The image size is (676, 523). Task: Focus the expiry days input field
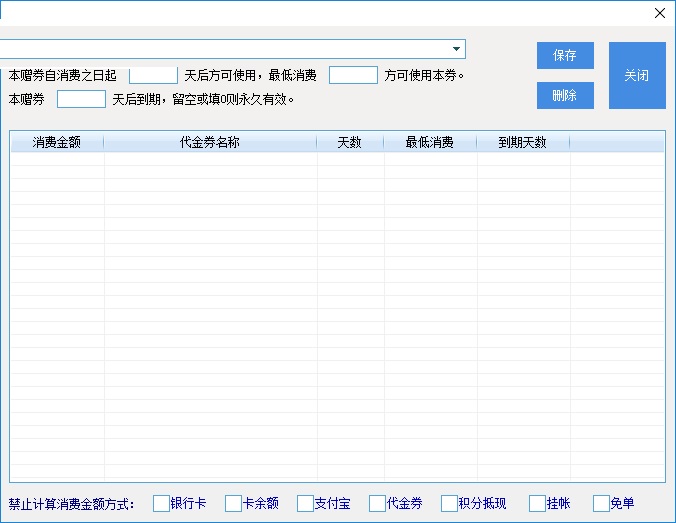coord(81,99)
